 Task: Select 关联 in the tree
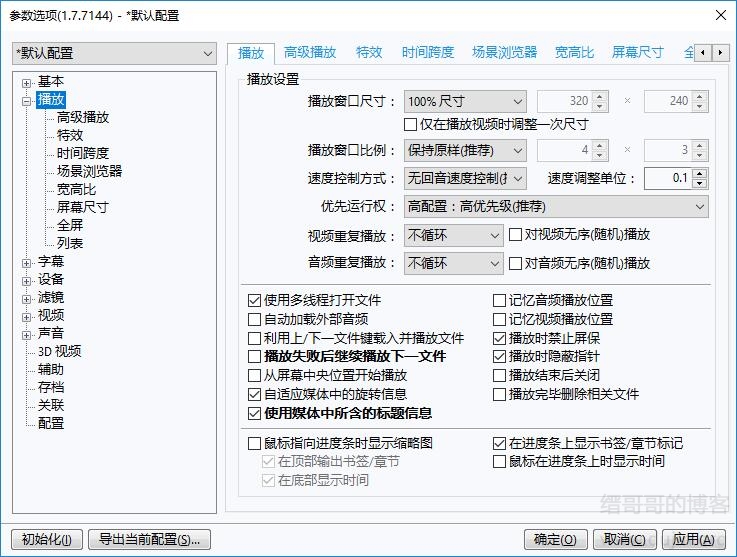pos(51,405)
